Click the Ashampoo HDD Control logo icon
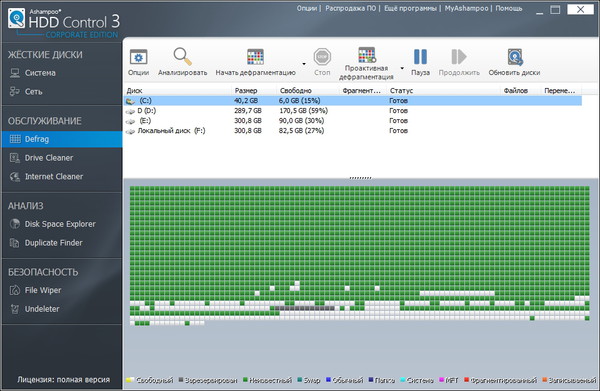Screen dimensions: 600x391 tap(16, 18)
